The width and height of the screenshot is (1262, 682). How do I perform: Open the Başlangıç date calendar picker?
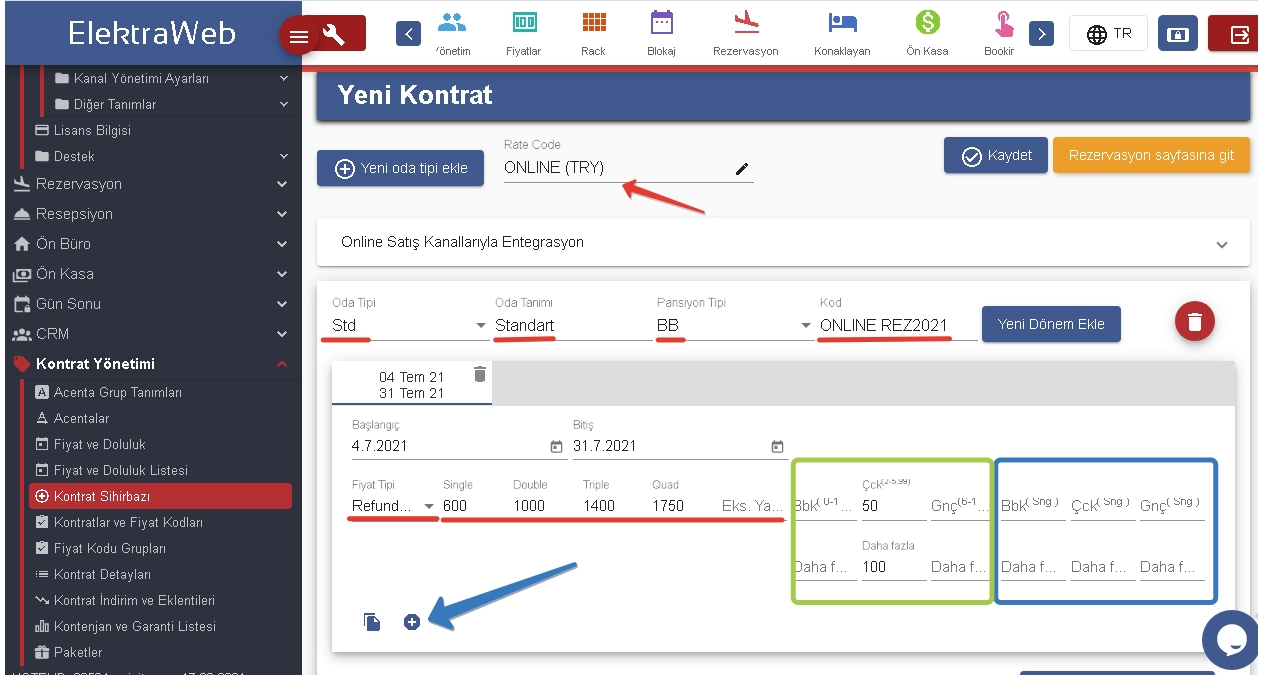[557, 447]
